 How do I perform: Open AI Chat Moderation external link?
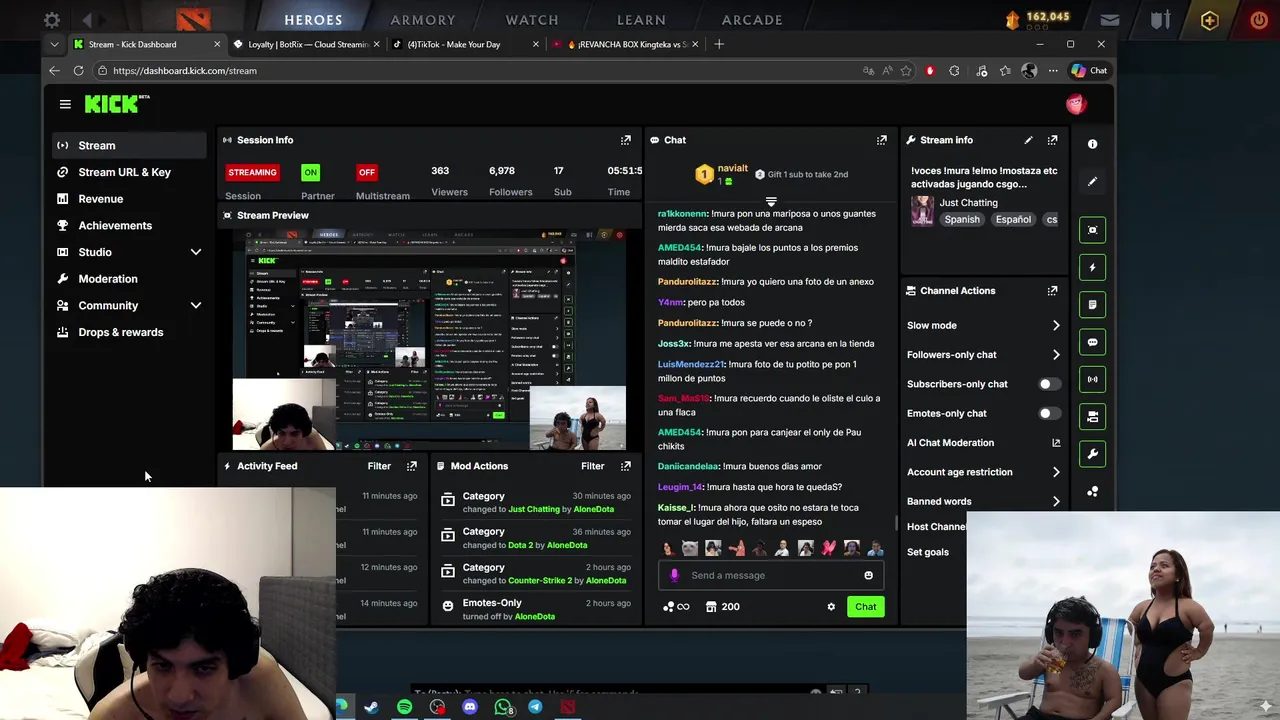coord(1056,443)
